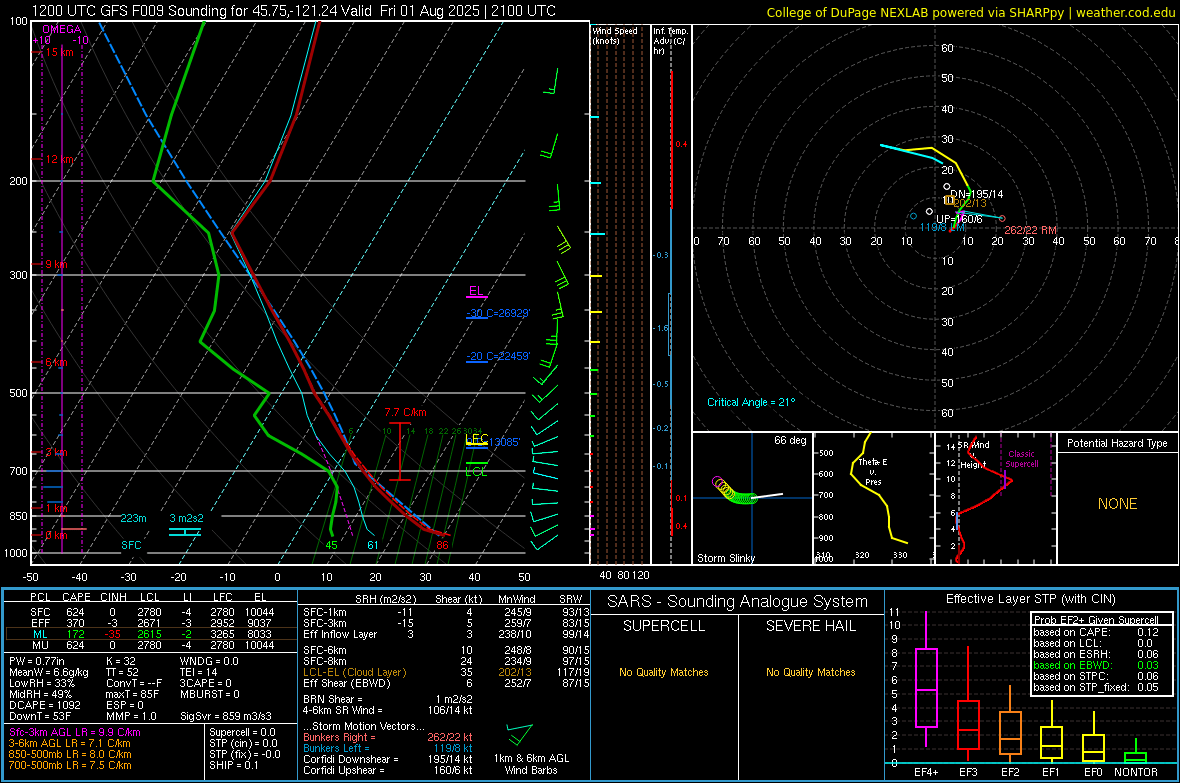Screen dimensions: 1180x783
Task: Click the NONTOR axis label
Action: click(x=1136, y=772)
